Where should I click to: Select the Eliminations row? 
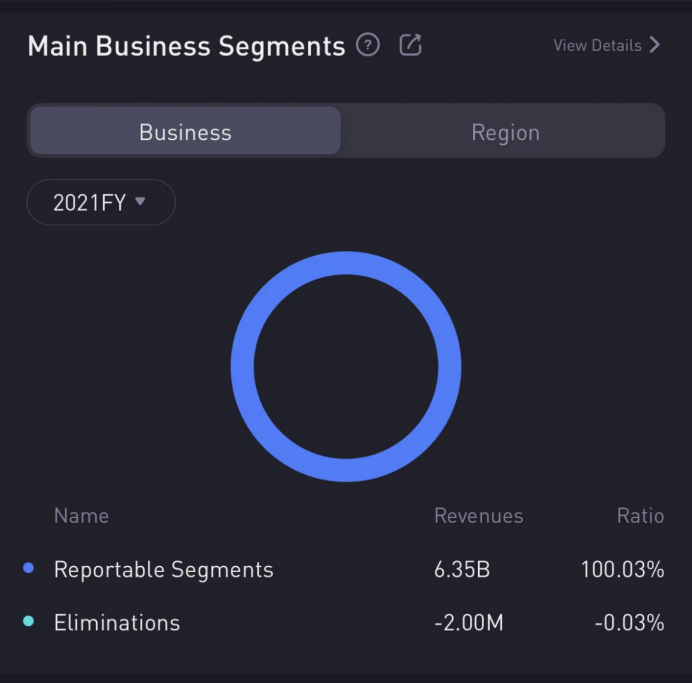click(x=117, y=623)
